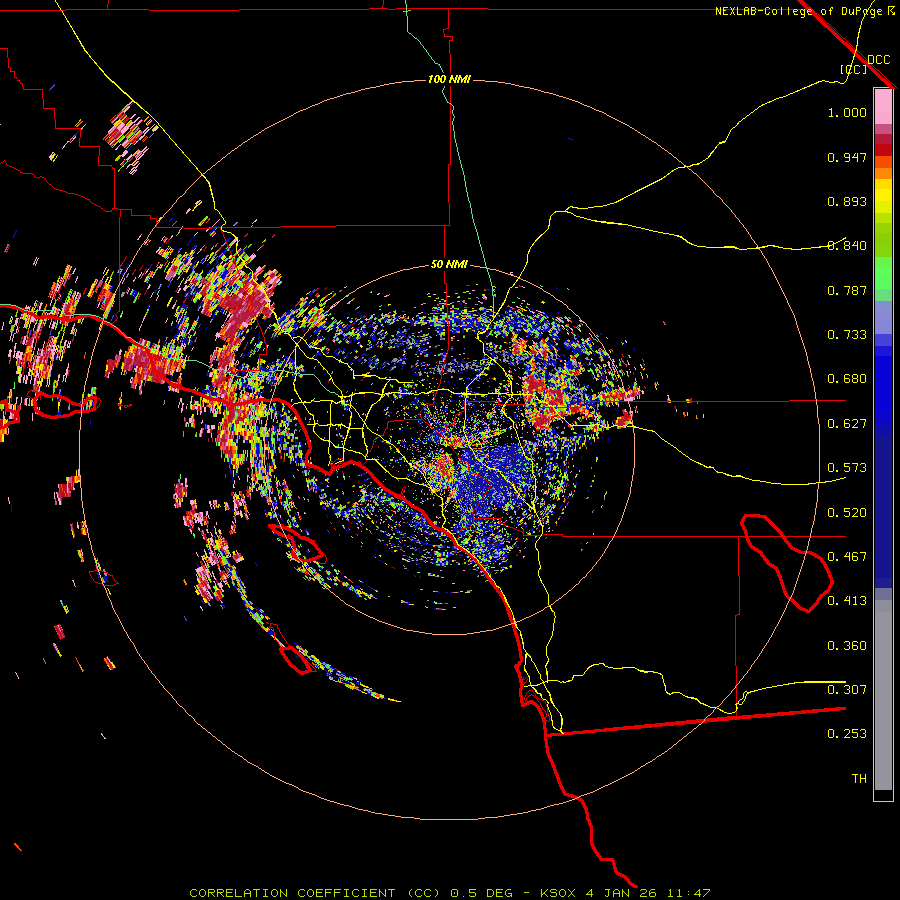The image size is (900, 900).
Task: Click the 0.680 scale value
Action: click(x=847, y=379)
